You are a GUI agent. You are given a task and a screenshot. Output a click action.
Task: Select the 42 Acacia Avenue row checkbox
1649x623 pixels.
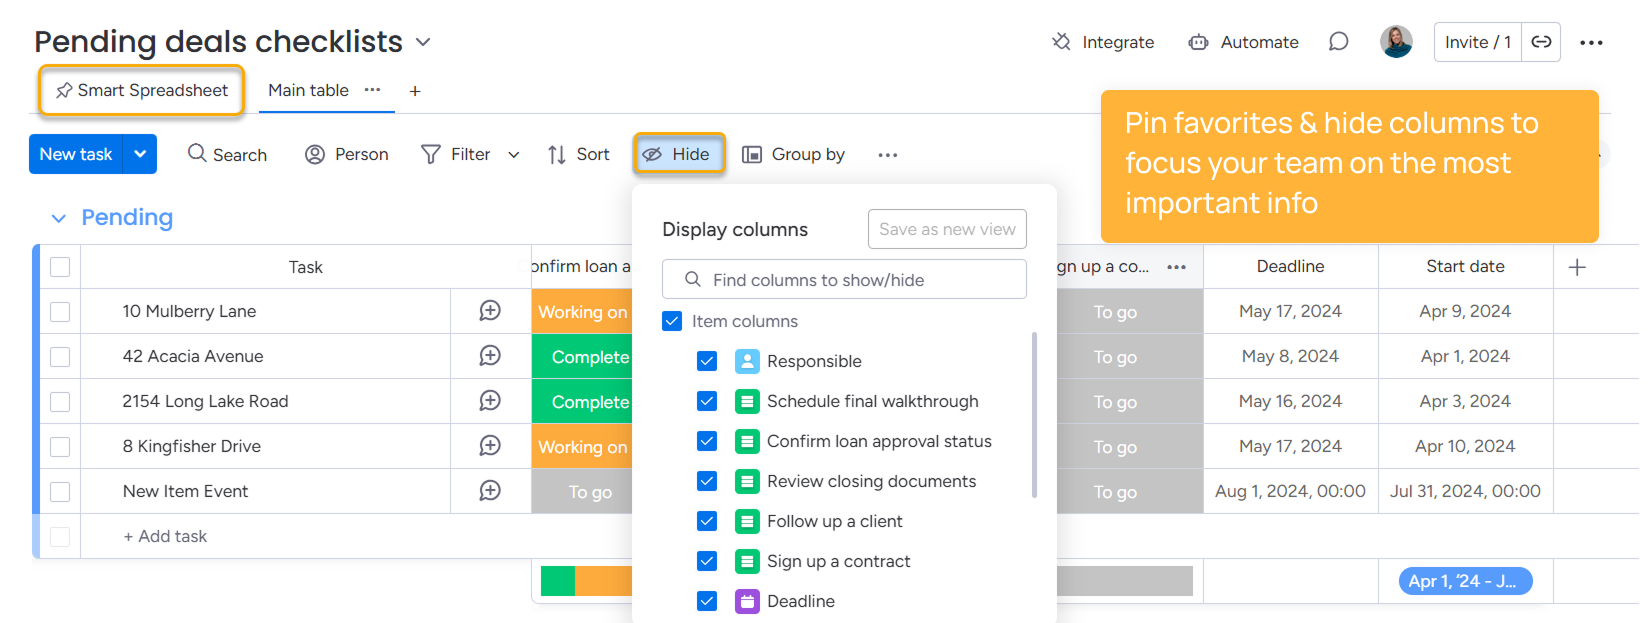[x=60, y=356]
